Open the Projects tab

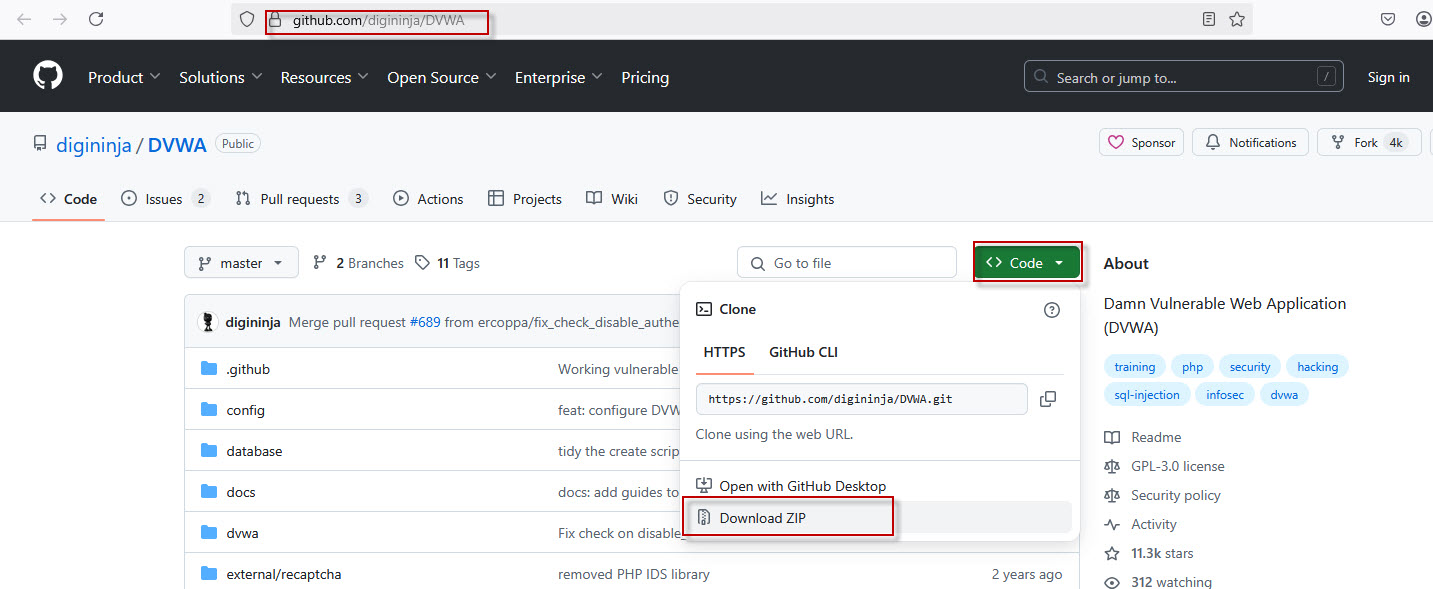525,199
